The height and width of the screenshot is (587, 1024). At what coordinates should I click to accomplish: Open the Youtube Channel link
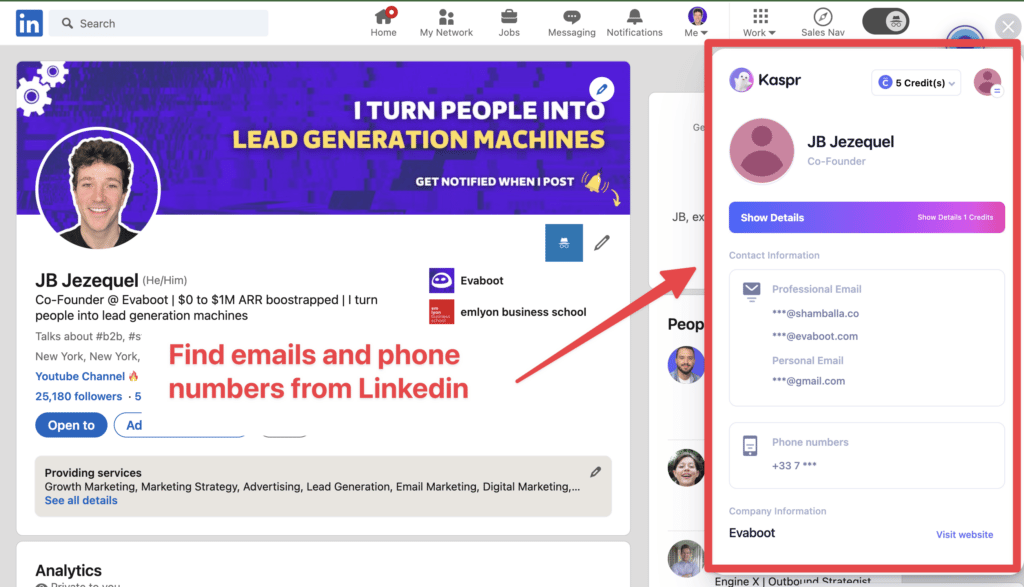[x=87, y=376]
